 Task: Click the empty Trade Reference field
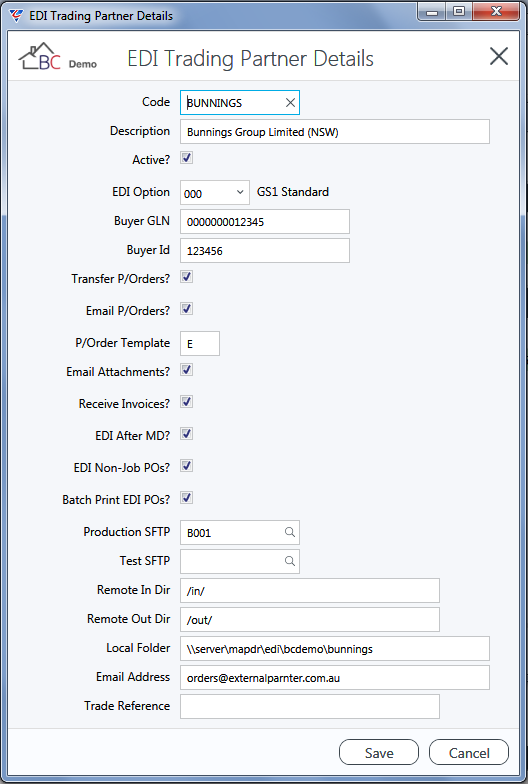(310, 706)
